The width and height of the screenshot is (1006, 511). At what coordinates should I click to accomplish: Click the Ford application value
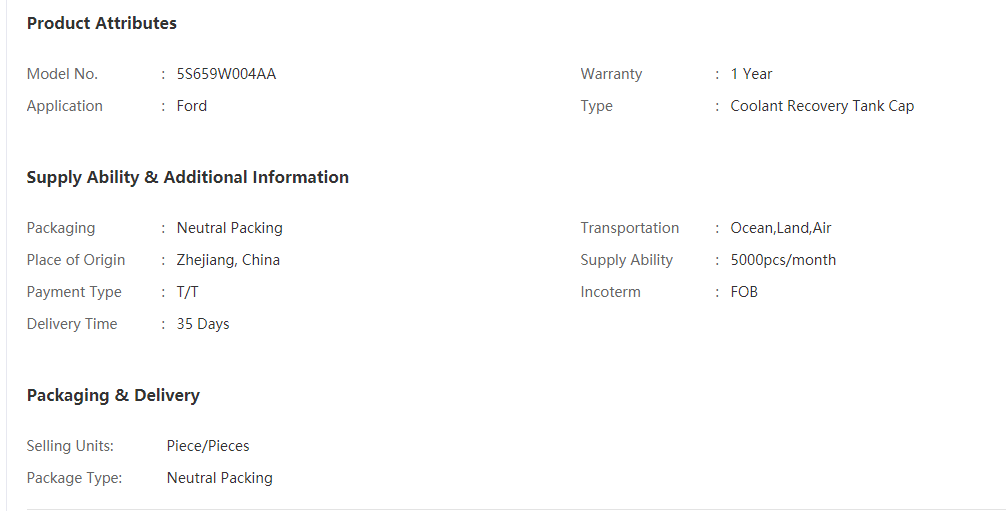pos(192,106)
